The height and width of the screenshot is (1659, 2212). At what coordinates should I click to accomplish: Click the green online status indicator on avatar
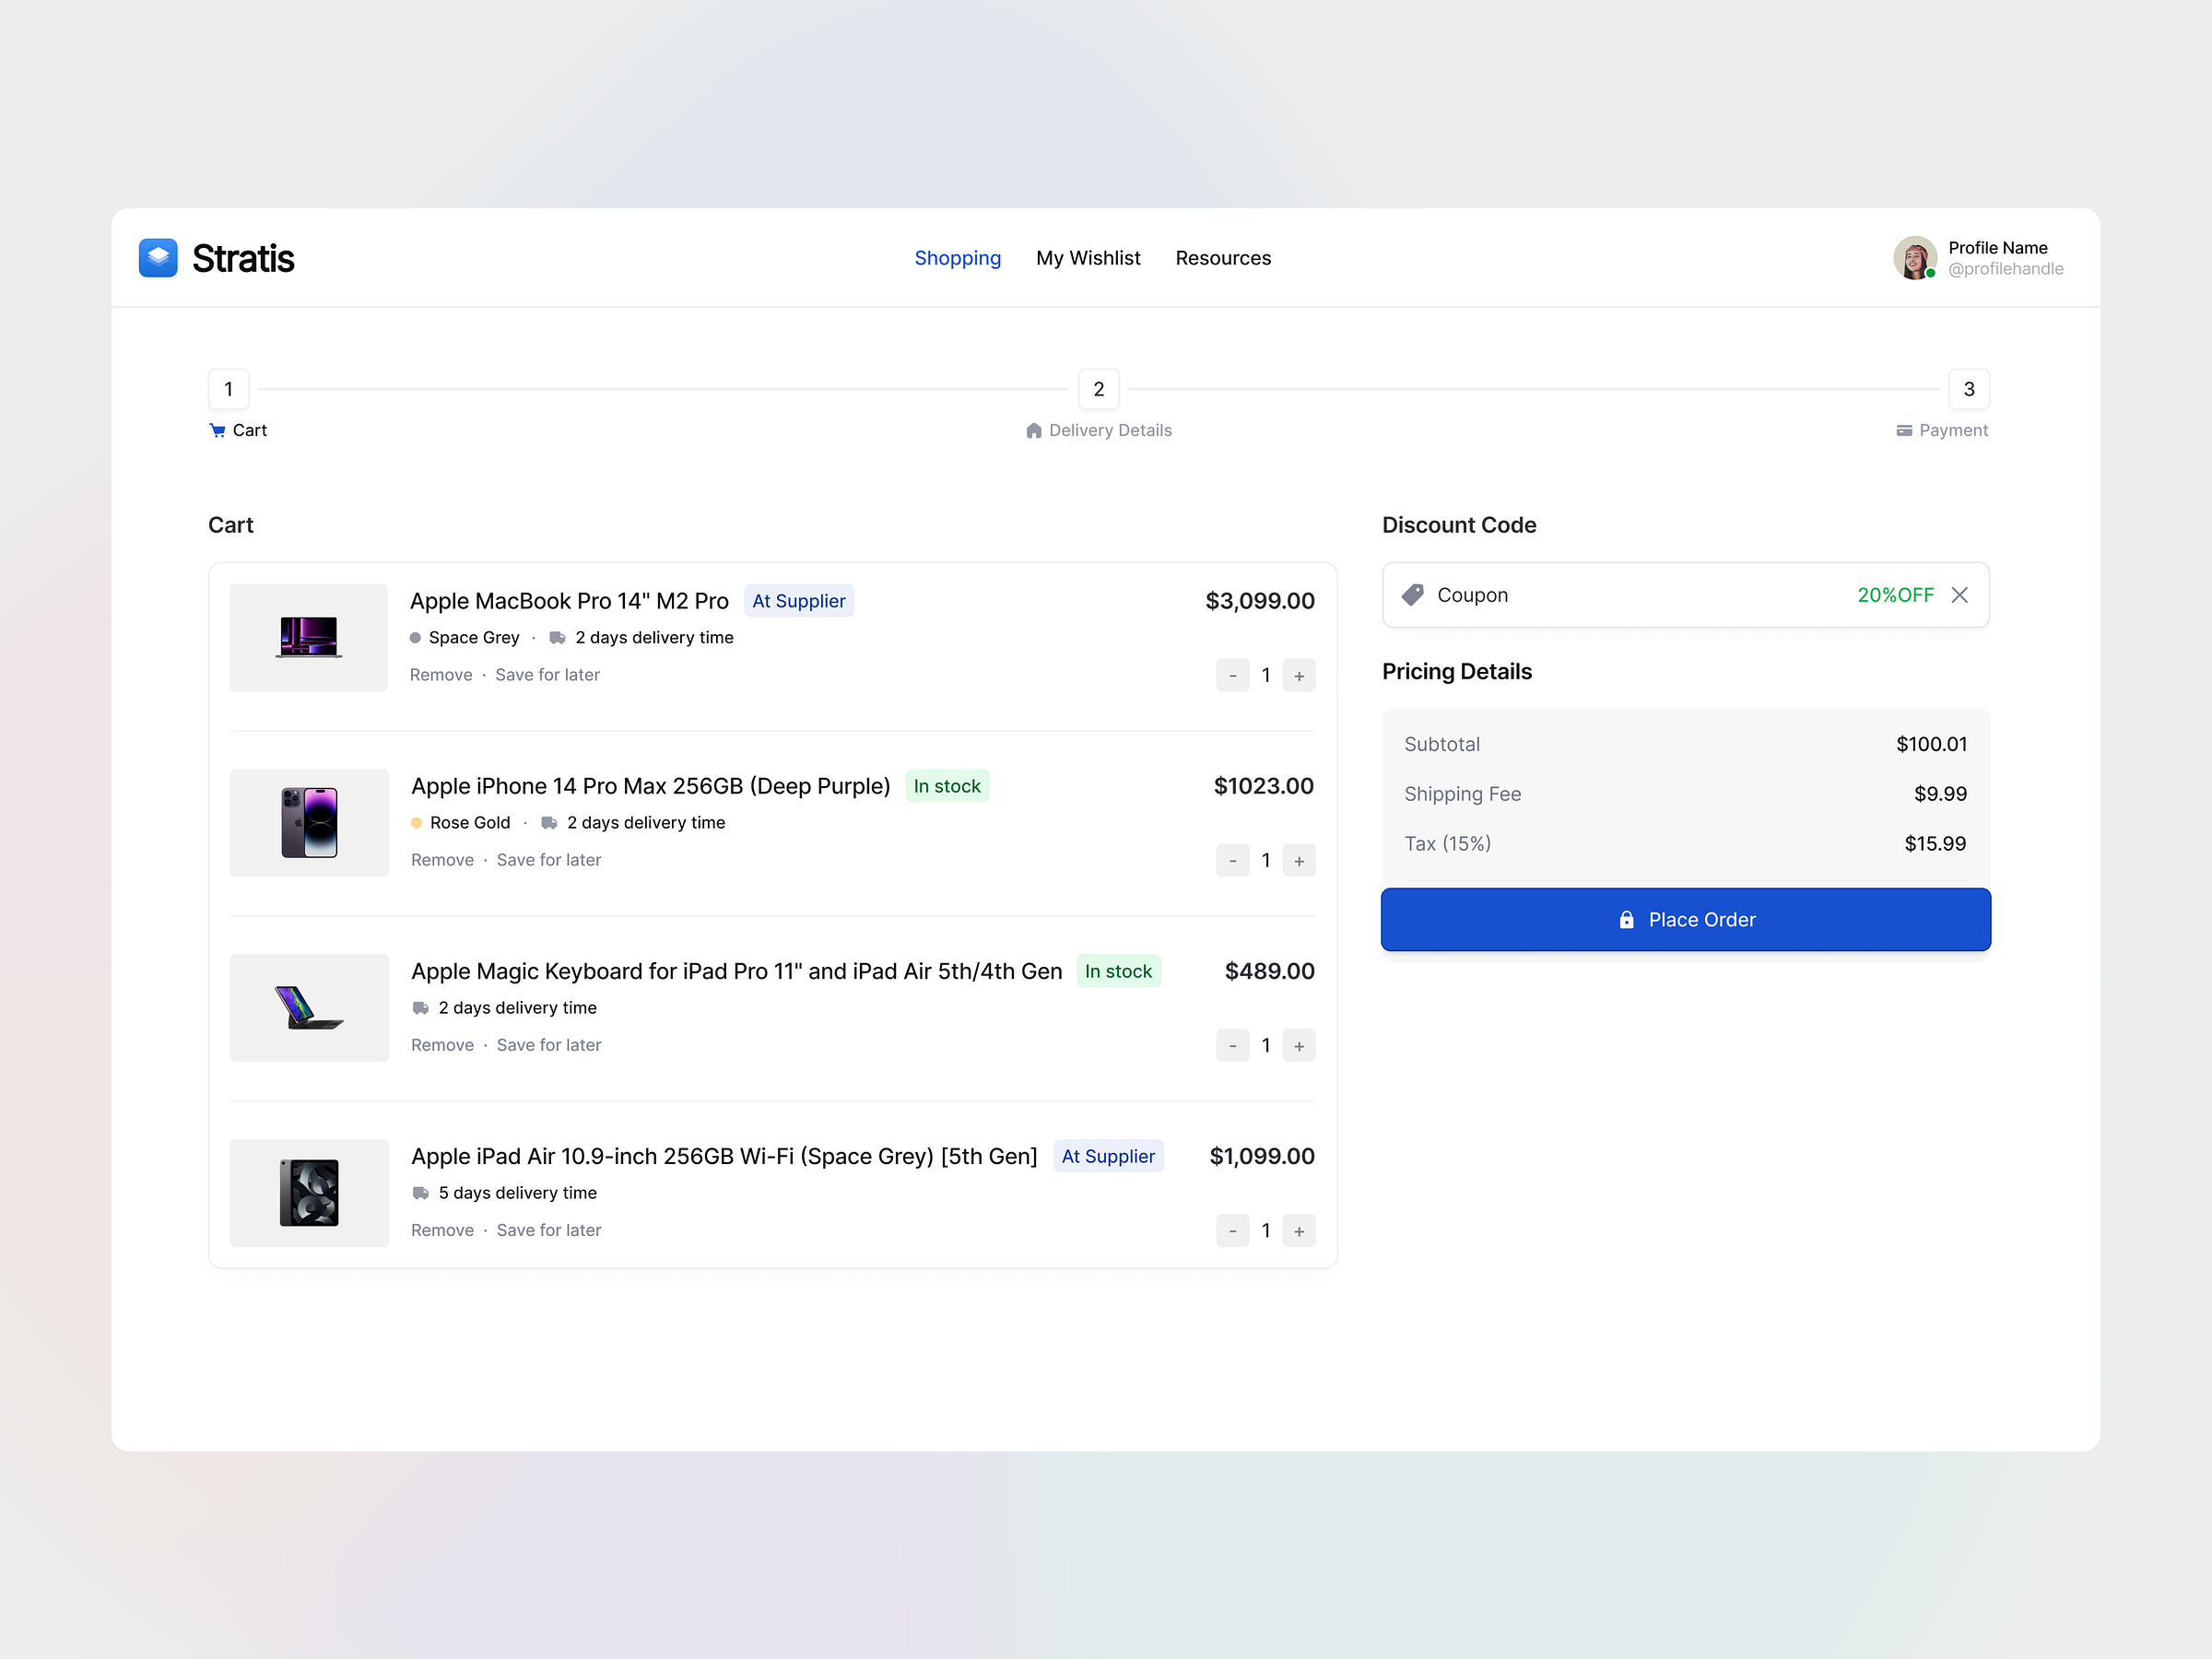tap(1930, 272)
